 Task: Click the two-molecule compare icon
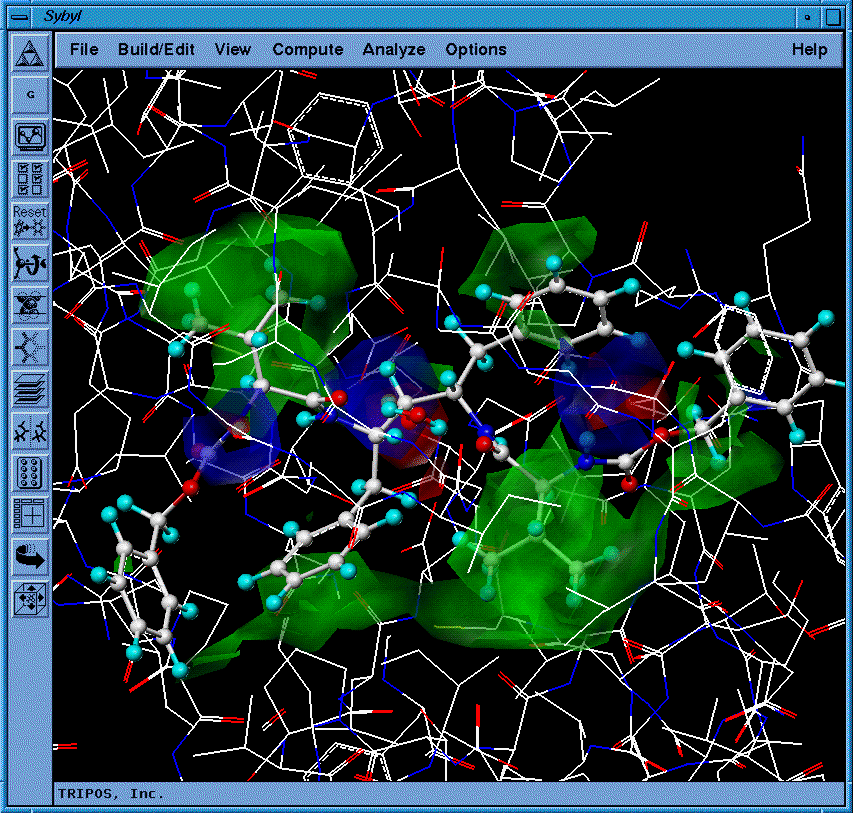click(x=30, y=431)
